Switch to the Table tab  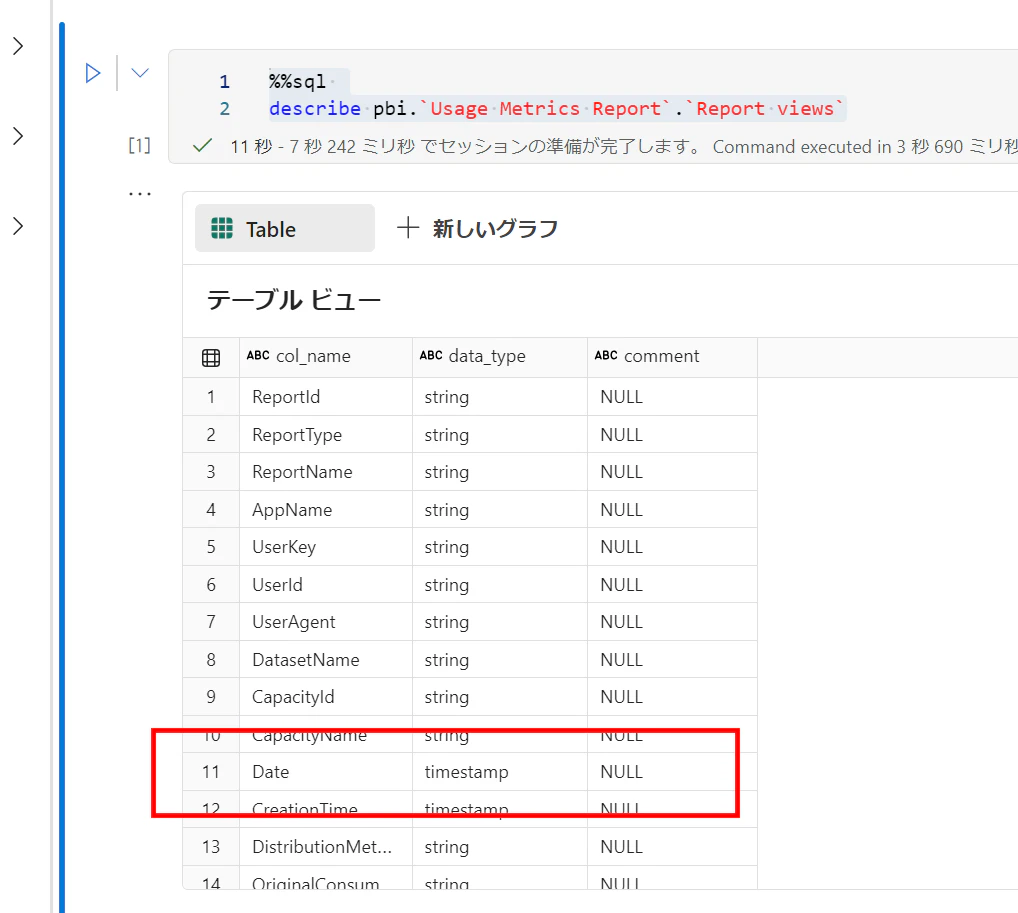point(284,229)
